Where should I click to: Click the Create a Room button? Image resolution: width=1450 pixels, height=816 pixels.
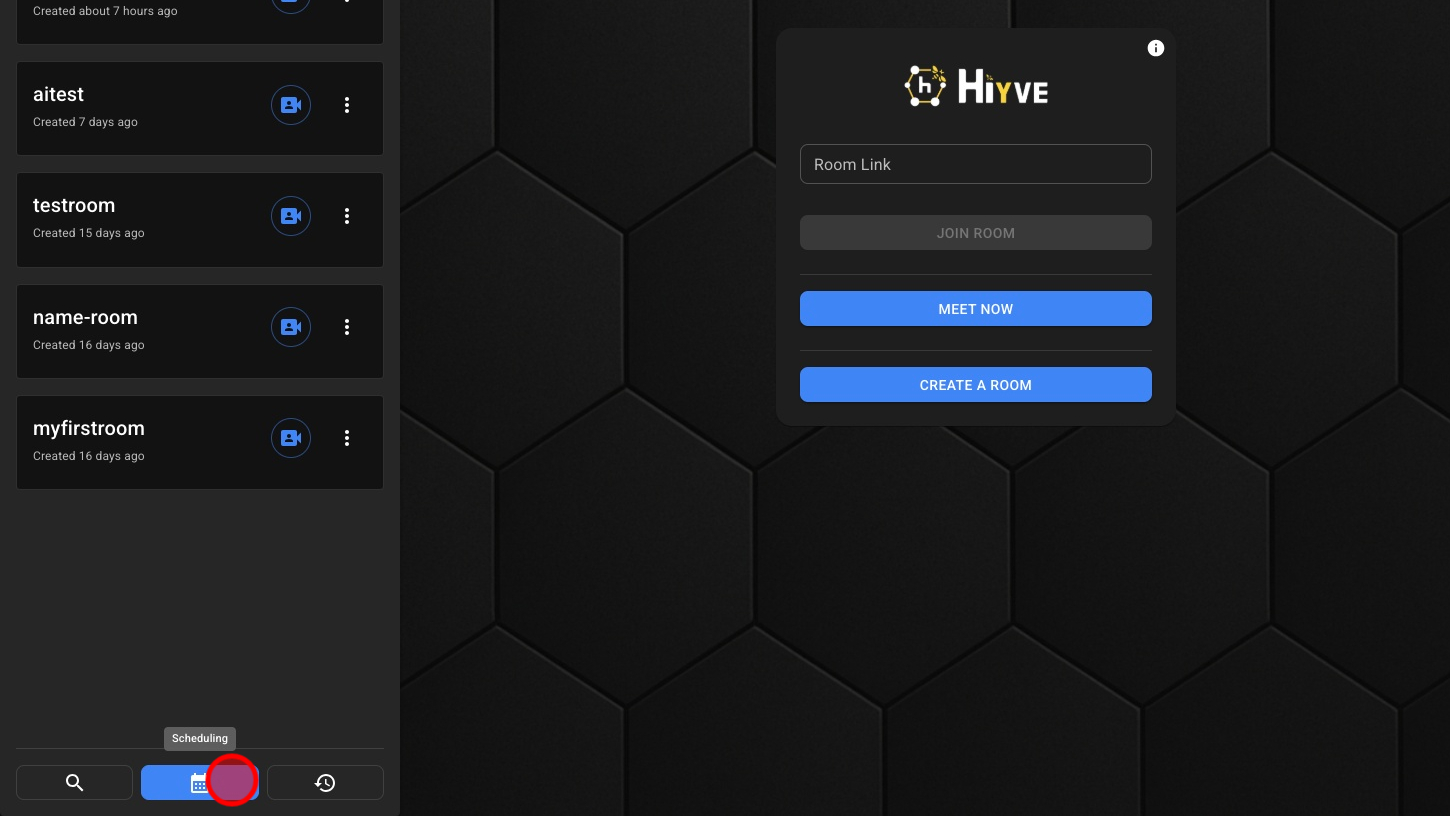(x=975, y=385)
